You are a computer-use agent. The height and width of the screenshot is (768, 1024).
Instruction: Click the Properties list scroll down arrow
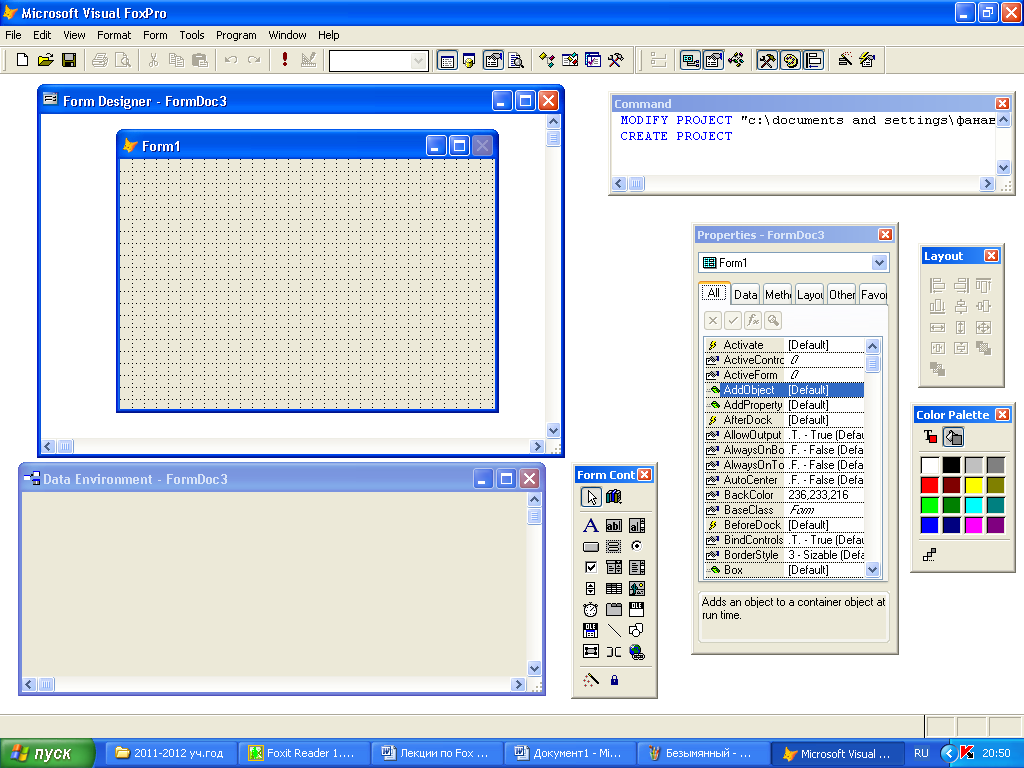872,569
